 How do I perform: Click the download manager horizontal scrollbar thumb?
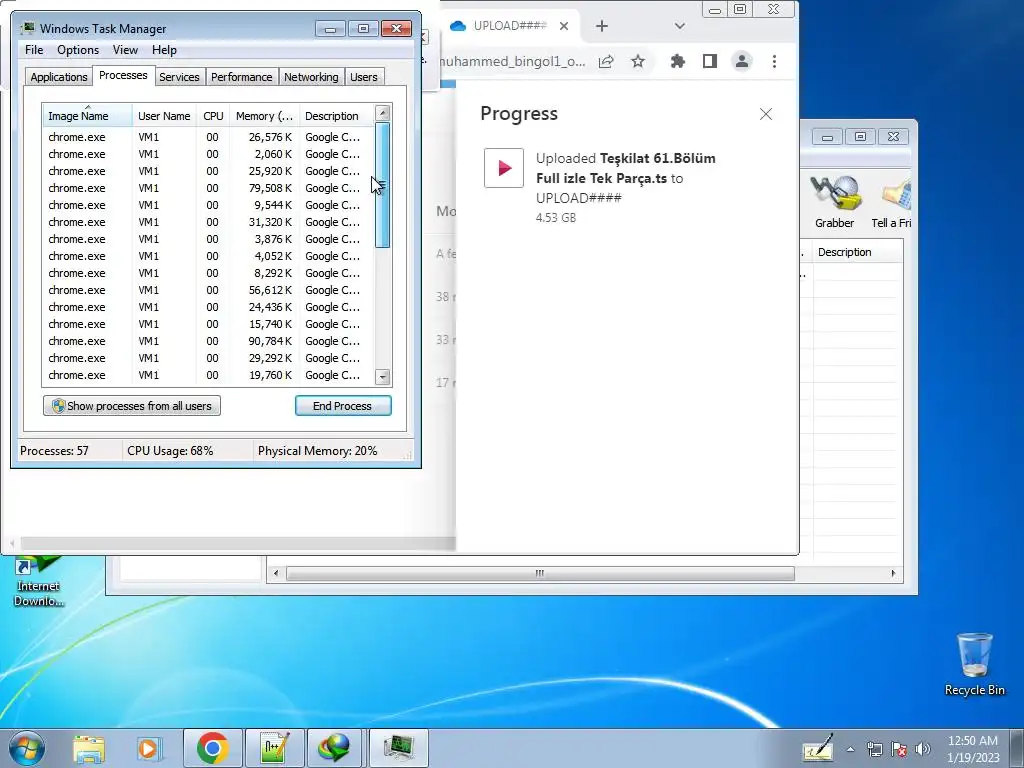pos(540,573)
